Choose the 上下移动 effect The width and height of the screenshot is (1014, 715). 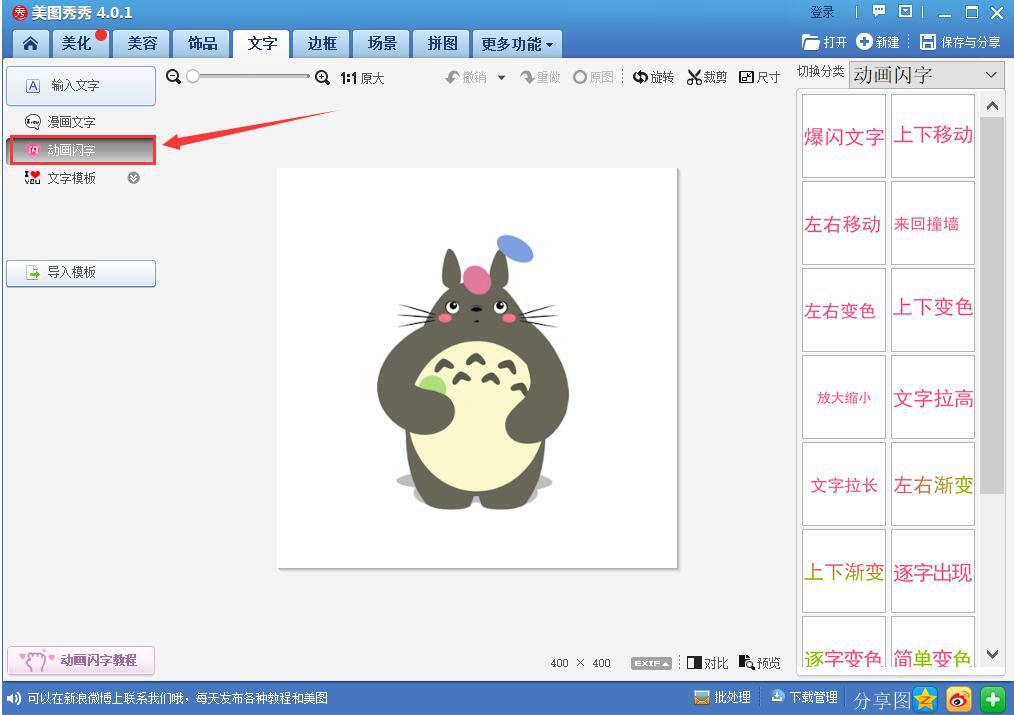pos(933,136)
